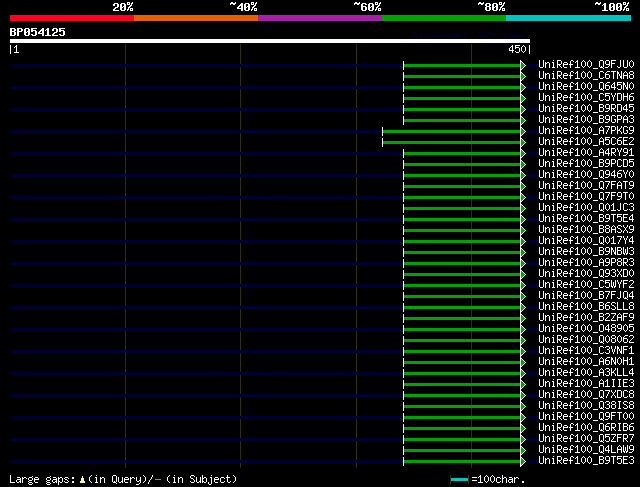Click the UniRef100_A9P8R3 label
Viewport: 640px width, 487px height.
click(586, 263)
